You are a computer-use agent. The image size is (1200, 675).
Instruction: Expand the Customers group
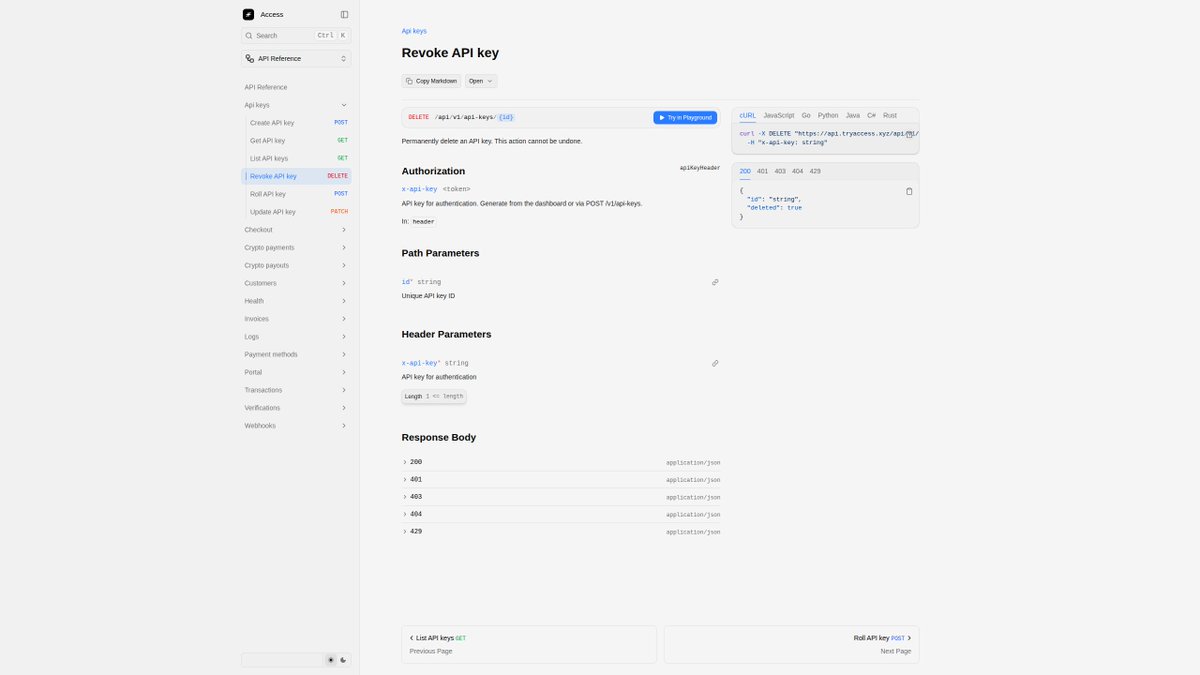click(x=296, y=283)
